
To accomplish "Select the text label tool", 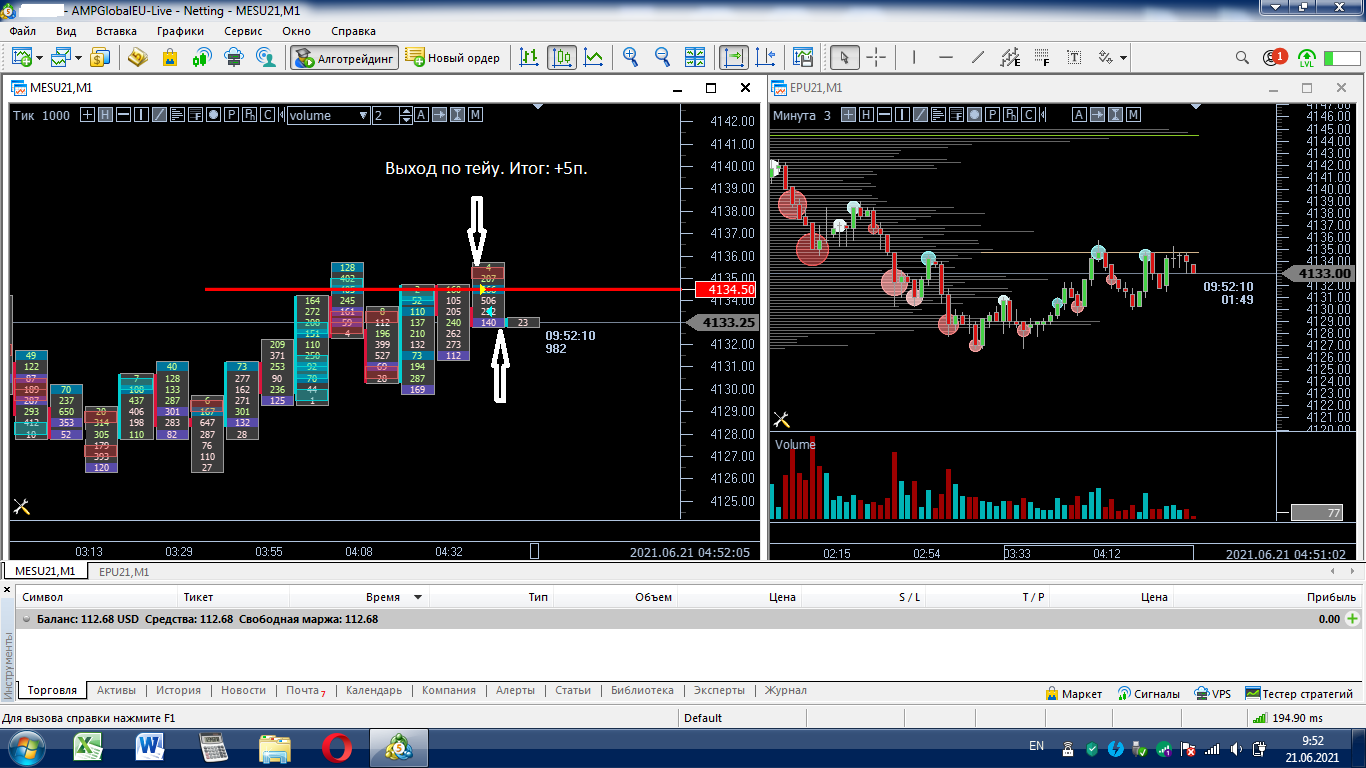I will [1074, 57].
